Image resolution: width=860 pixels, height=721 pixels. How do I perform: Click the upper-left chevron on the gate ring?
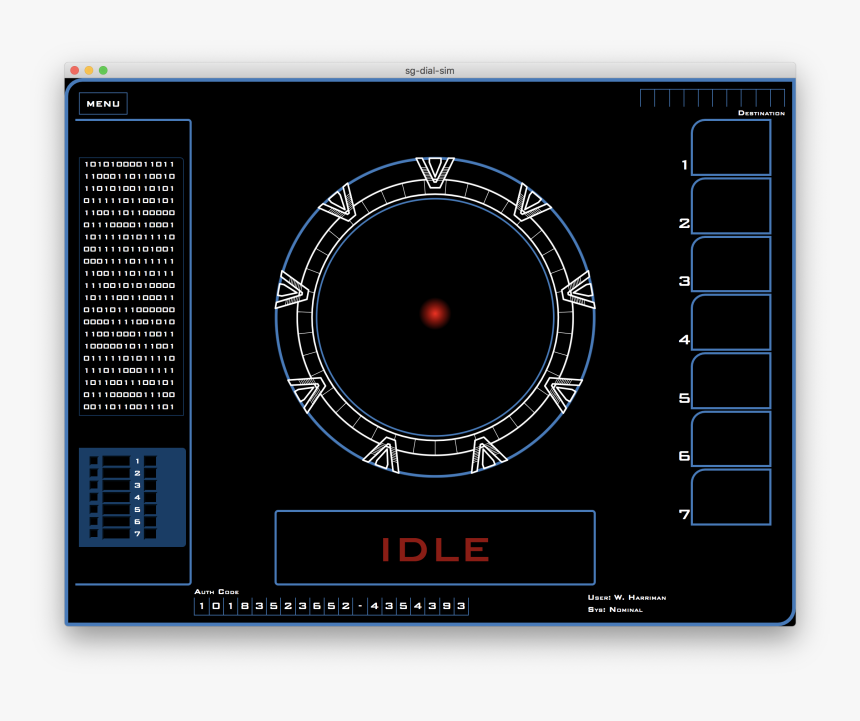[340, 203]
